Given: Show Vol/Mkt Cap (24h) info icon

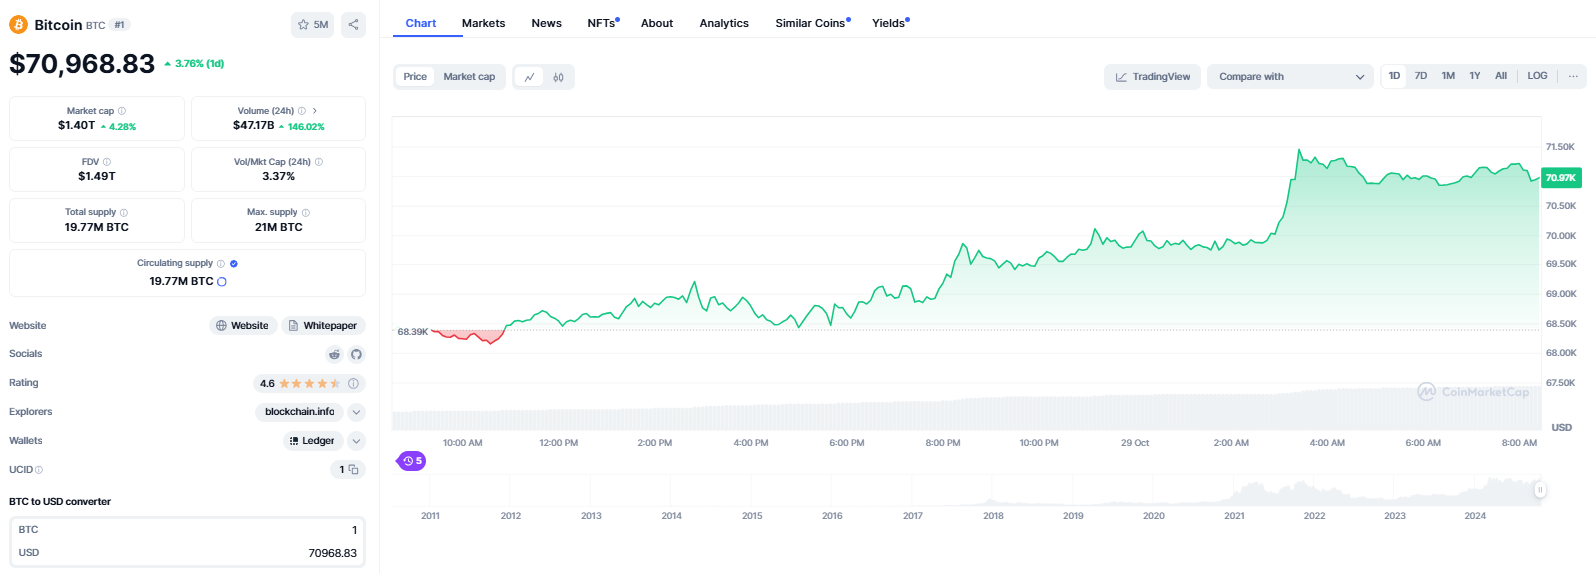Looking at the screenshot, I should [319, 162].
